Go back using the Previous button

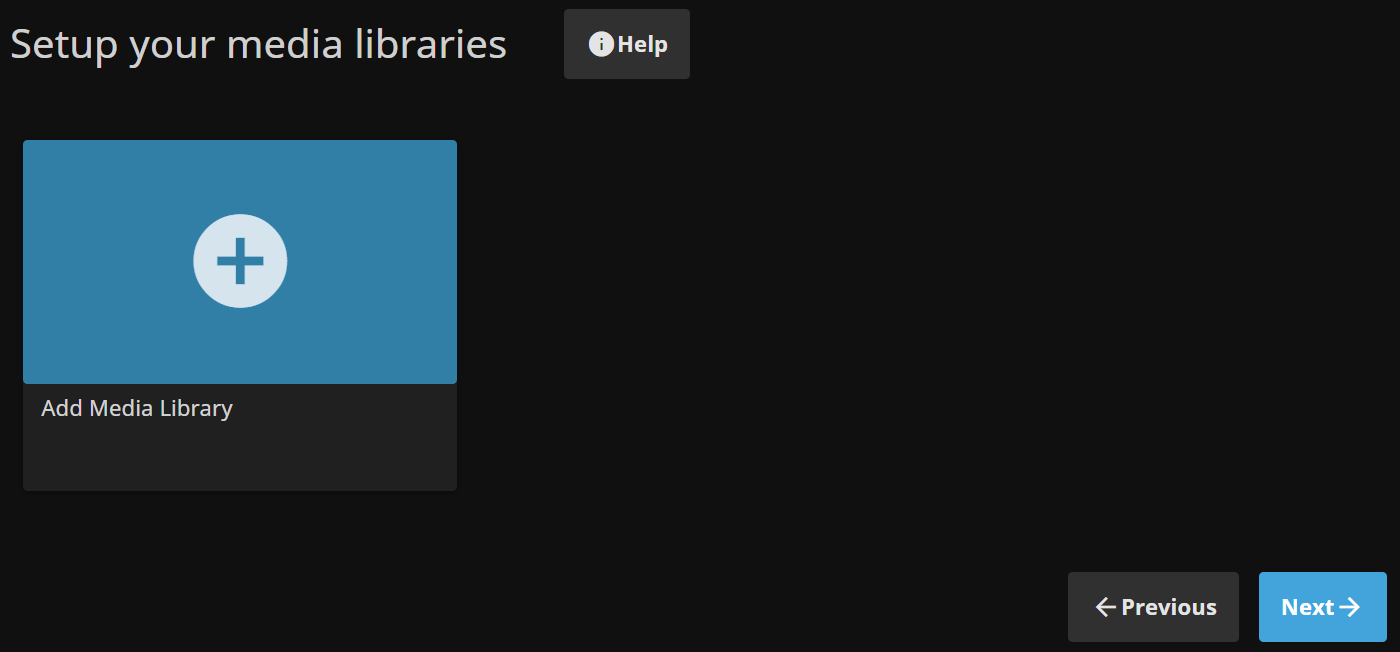pos(1153,607)
